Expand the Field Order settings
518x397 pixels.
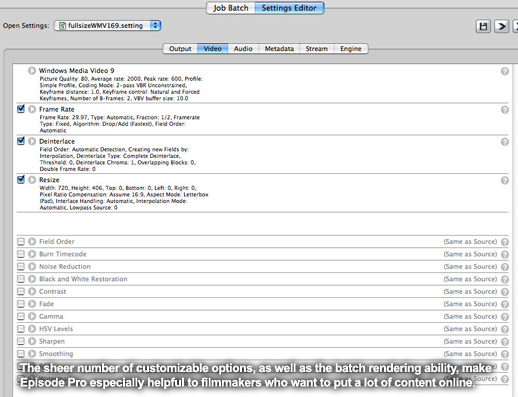click(x=32, y=242)
